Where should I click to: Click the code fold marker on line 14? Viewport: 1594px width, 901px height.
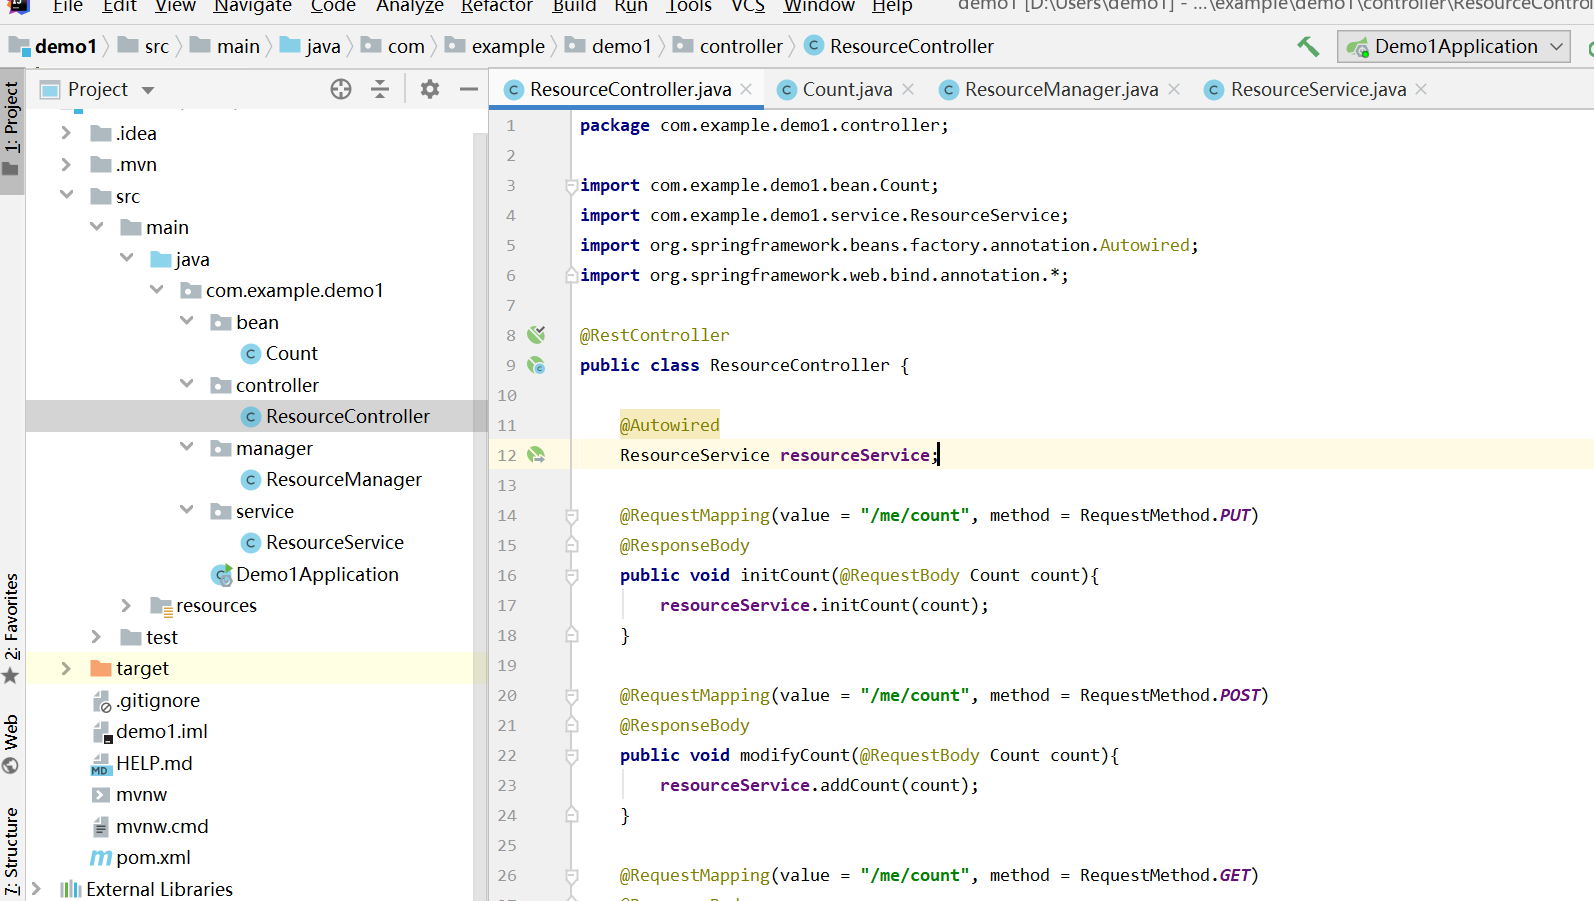(x=571, y=516)
